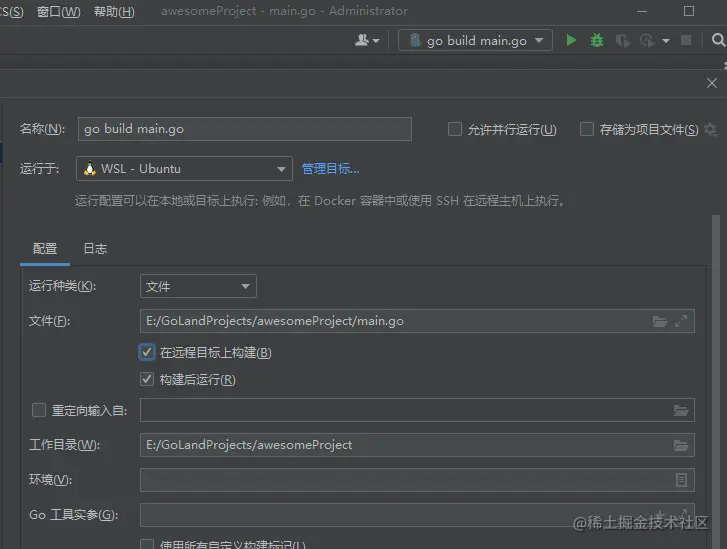
Task: Close the configuration dialog with X
Action: point(712,83)
